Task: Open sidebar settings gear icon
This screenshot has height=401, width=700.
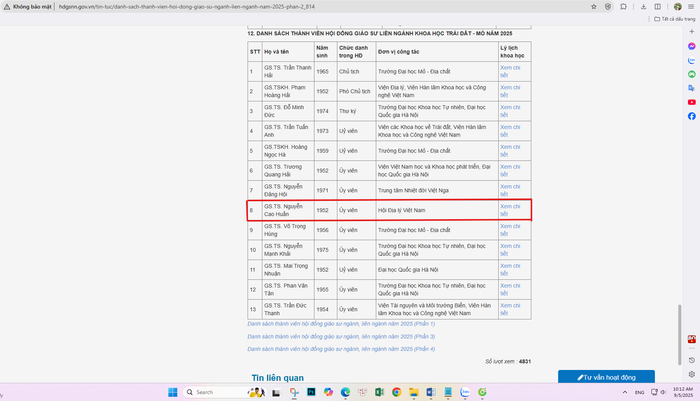Action: pyautogui.click(x=692, y=374)
